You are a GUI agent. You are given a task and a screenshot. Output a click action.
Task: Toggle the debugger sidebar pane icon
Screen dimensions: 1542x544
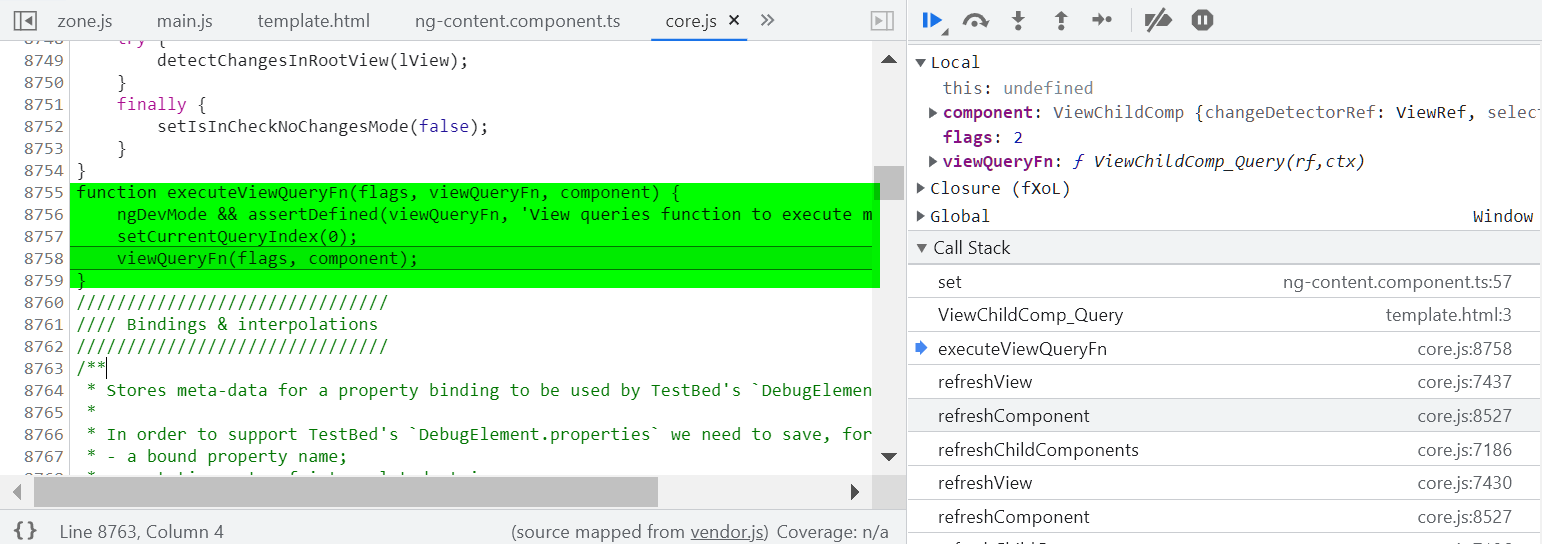point(881,20)
